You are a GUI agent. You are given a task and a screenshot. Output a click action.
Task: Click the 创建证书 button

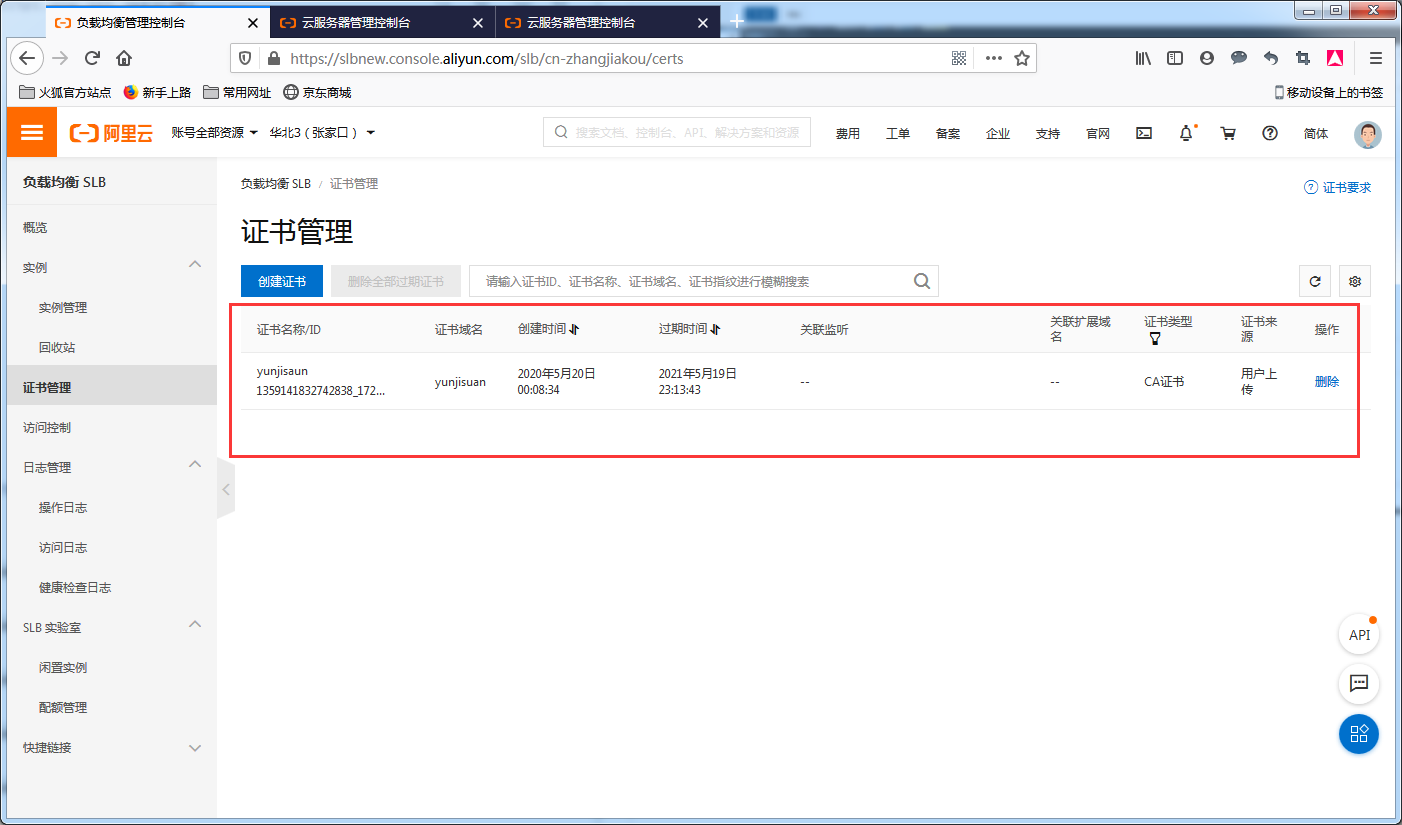pyautogui.click(x=281, y=281)
